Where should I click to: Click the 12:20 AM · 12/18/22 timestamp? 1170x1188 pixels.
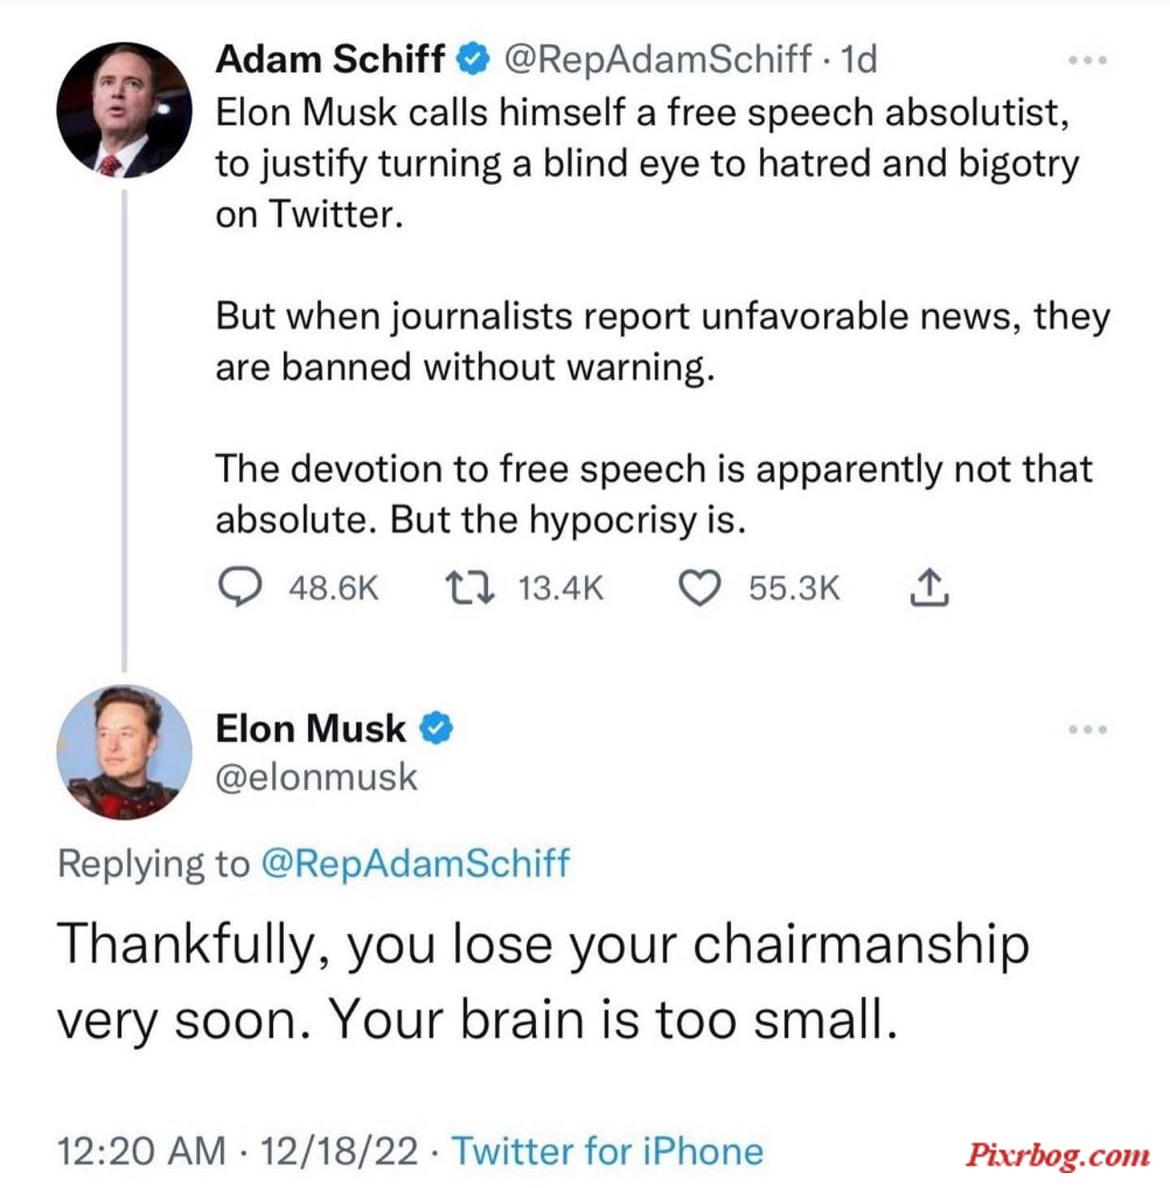point(237,1151)
